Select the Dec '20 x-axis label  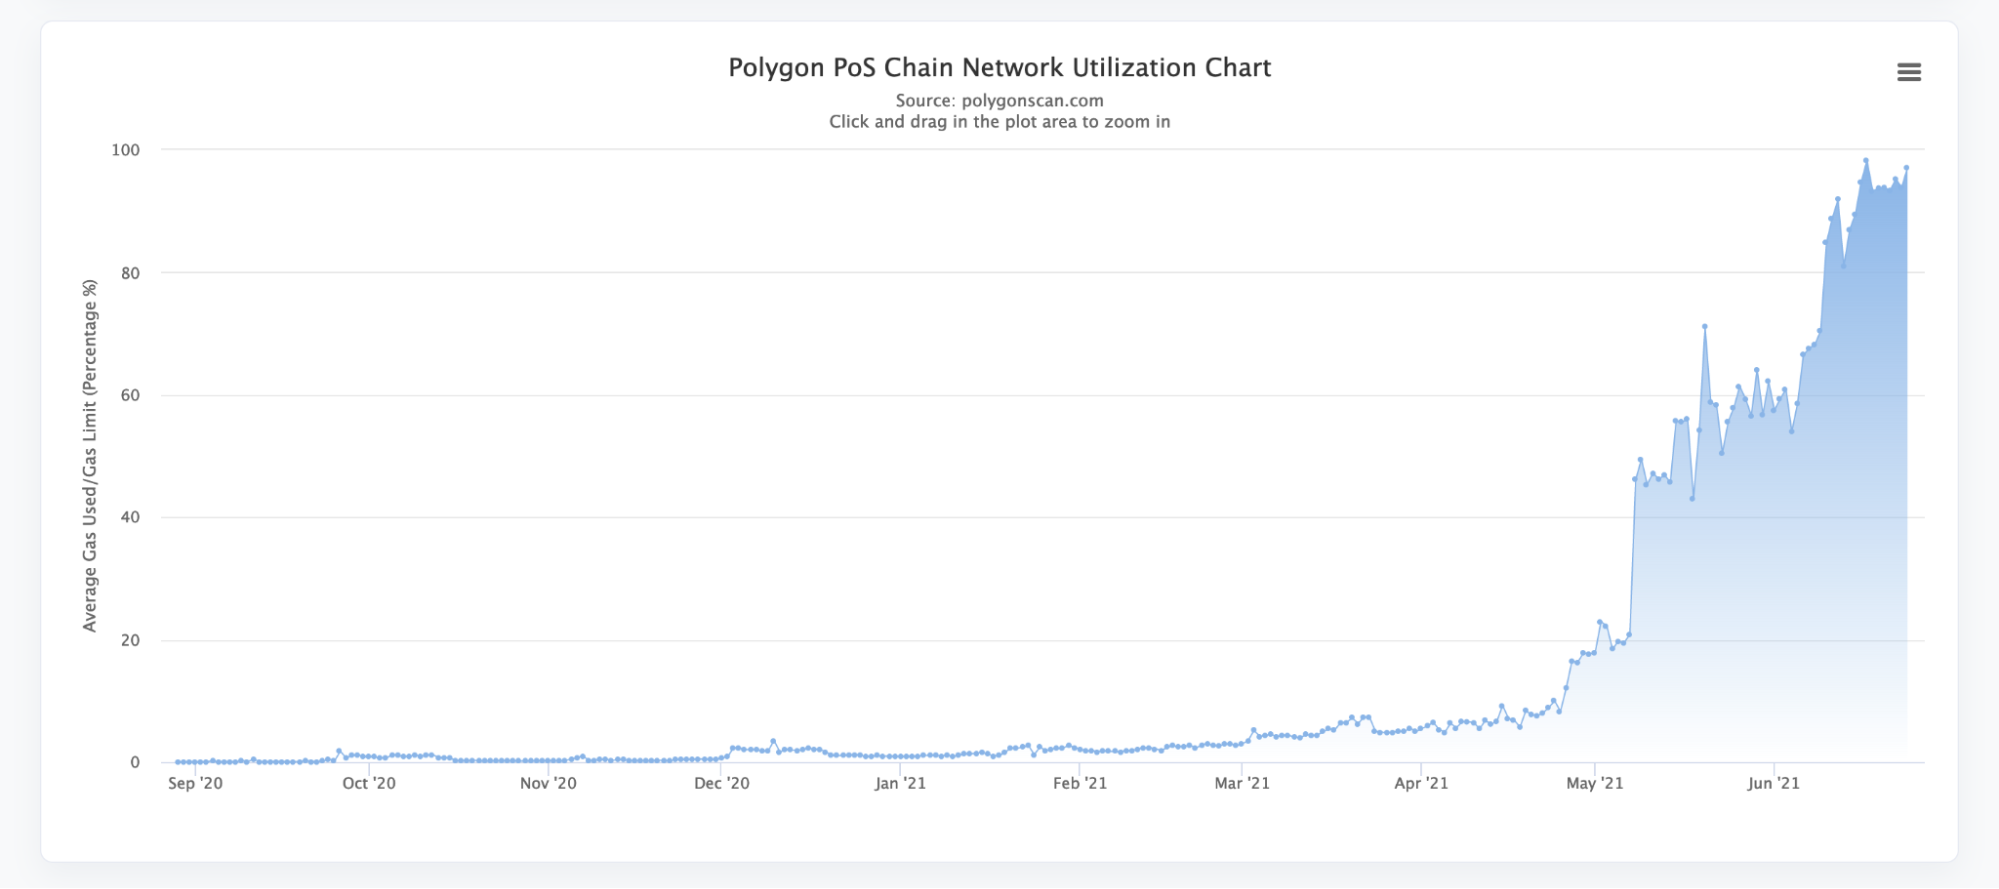722,783
